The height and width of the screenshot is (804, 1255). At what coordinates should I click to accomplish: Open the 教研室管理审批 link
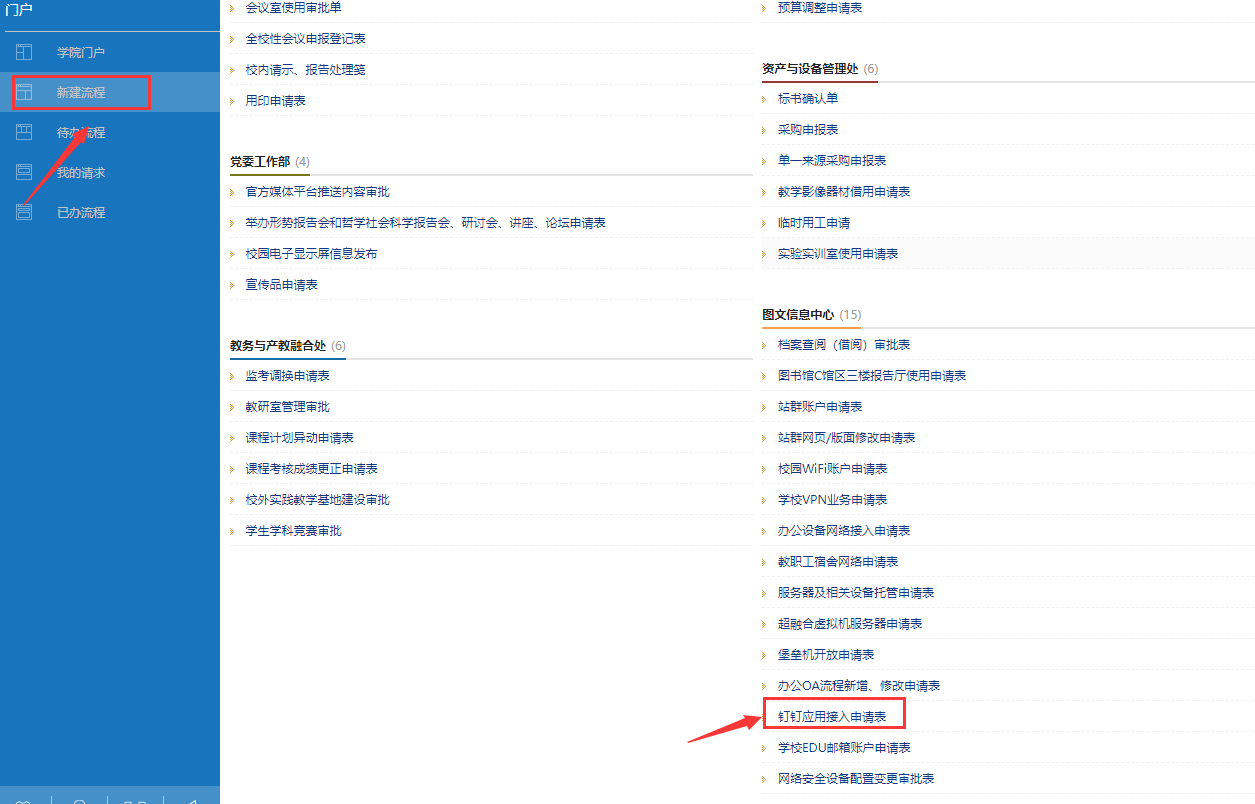click(x=287, y=406)
